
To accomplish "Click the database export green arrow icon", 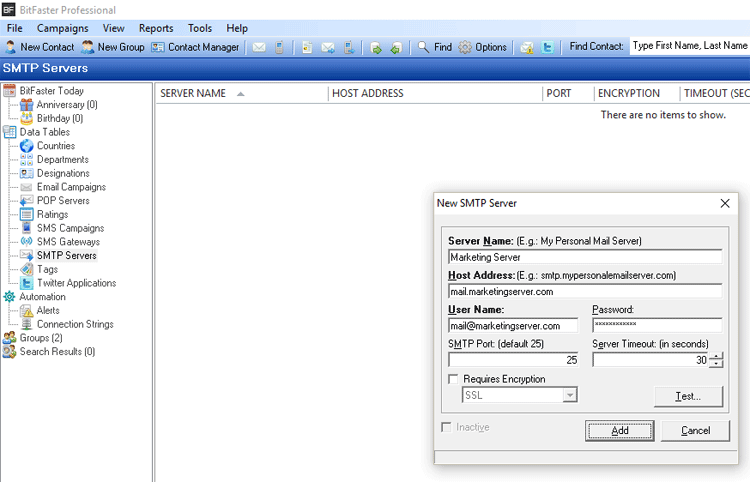I will tap(376, 48).
